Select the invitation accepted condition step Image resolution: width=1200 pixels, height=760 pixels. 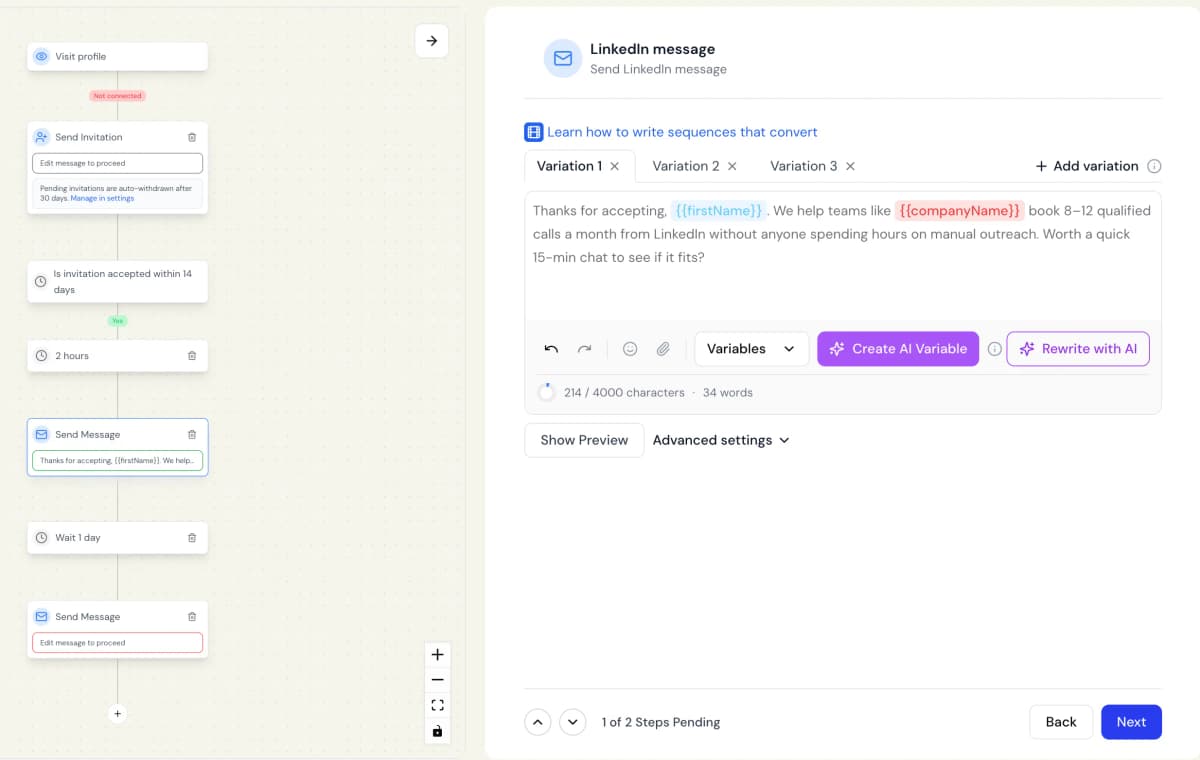(117, 282)
